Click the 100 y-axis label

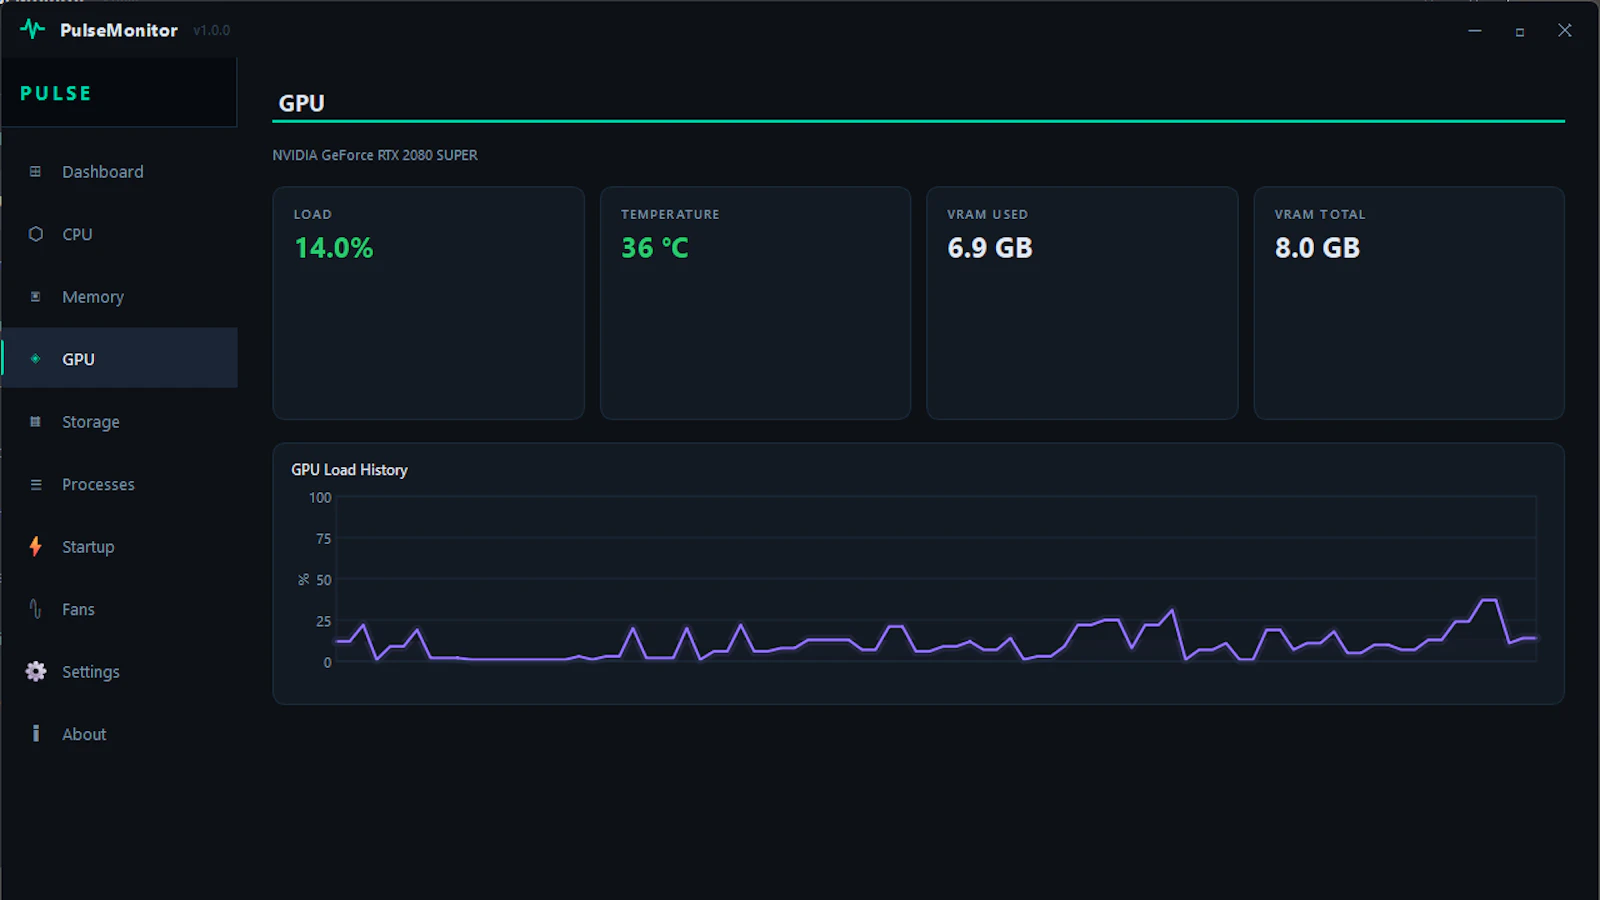(320, 497)
